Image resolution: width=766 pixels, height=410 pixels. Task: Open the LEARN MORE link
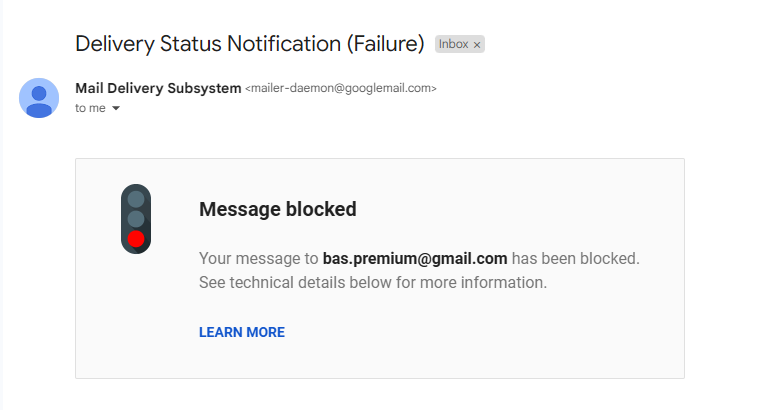tap(242, 332)
